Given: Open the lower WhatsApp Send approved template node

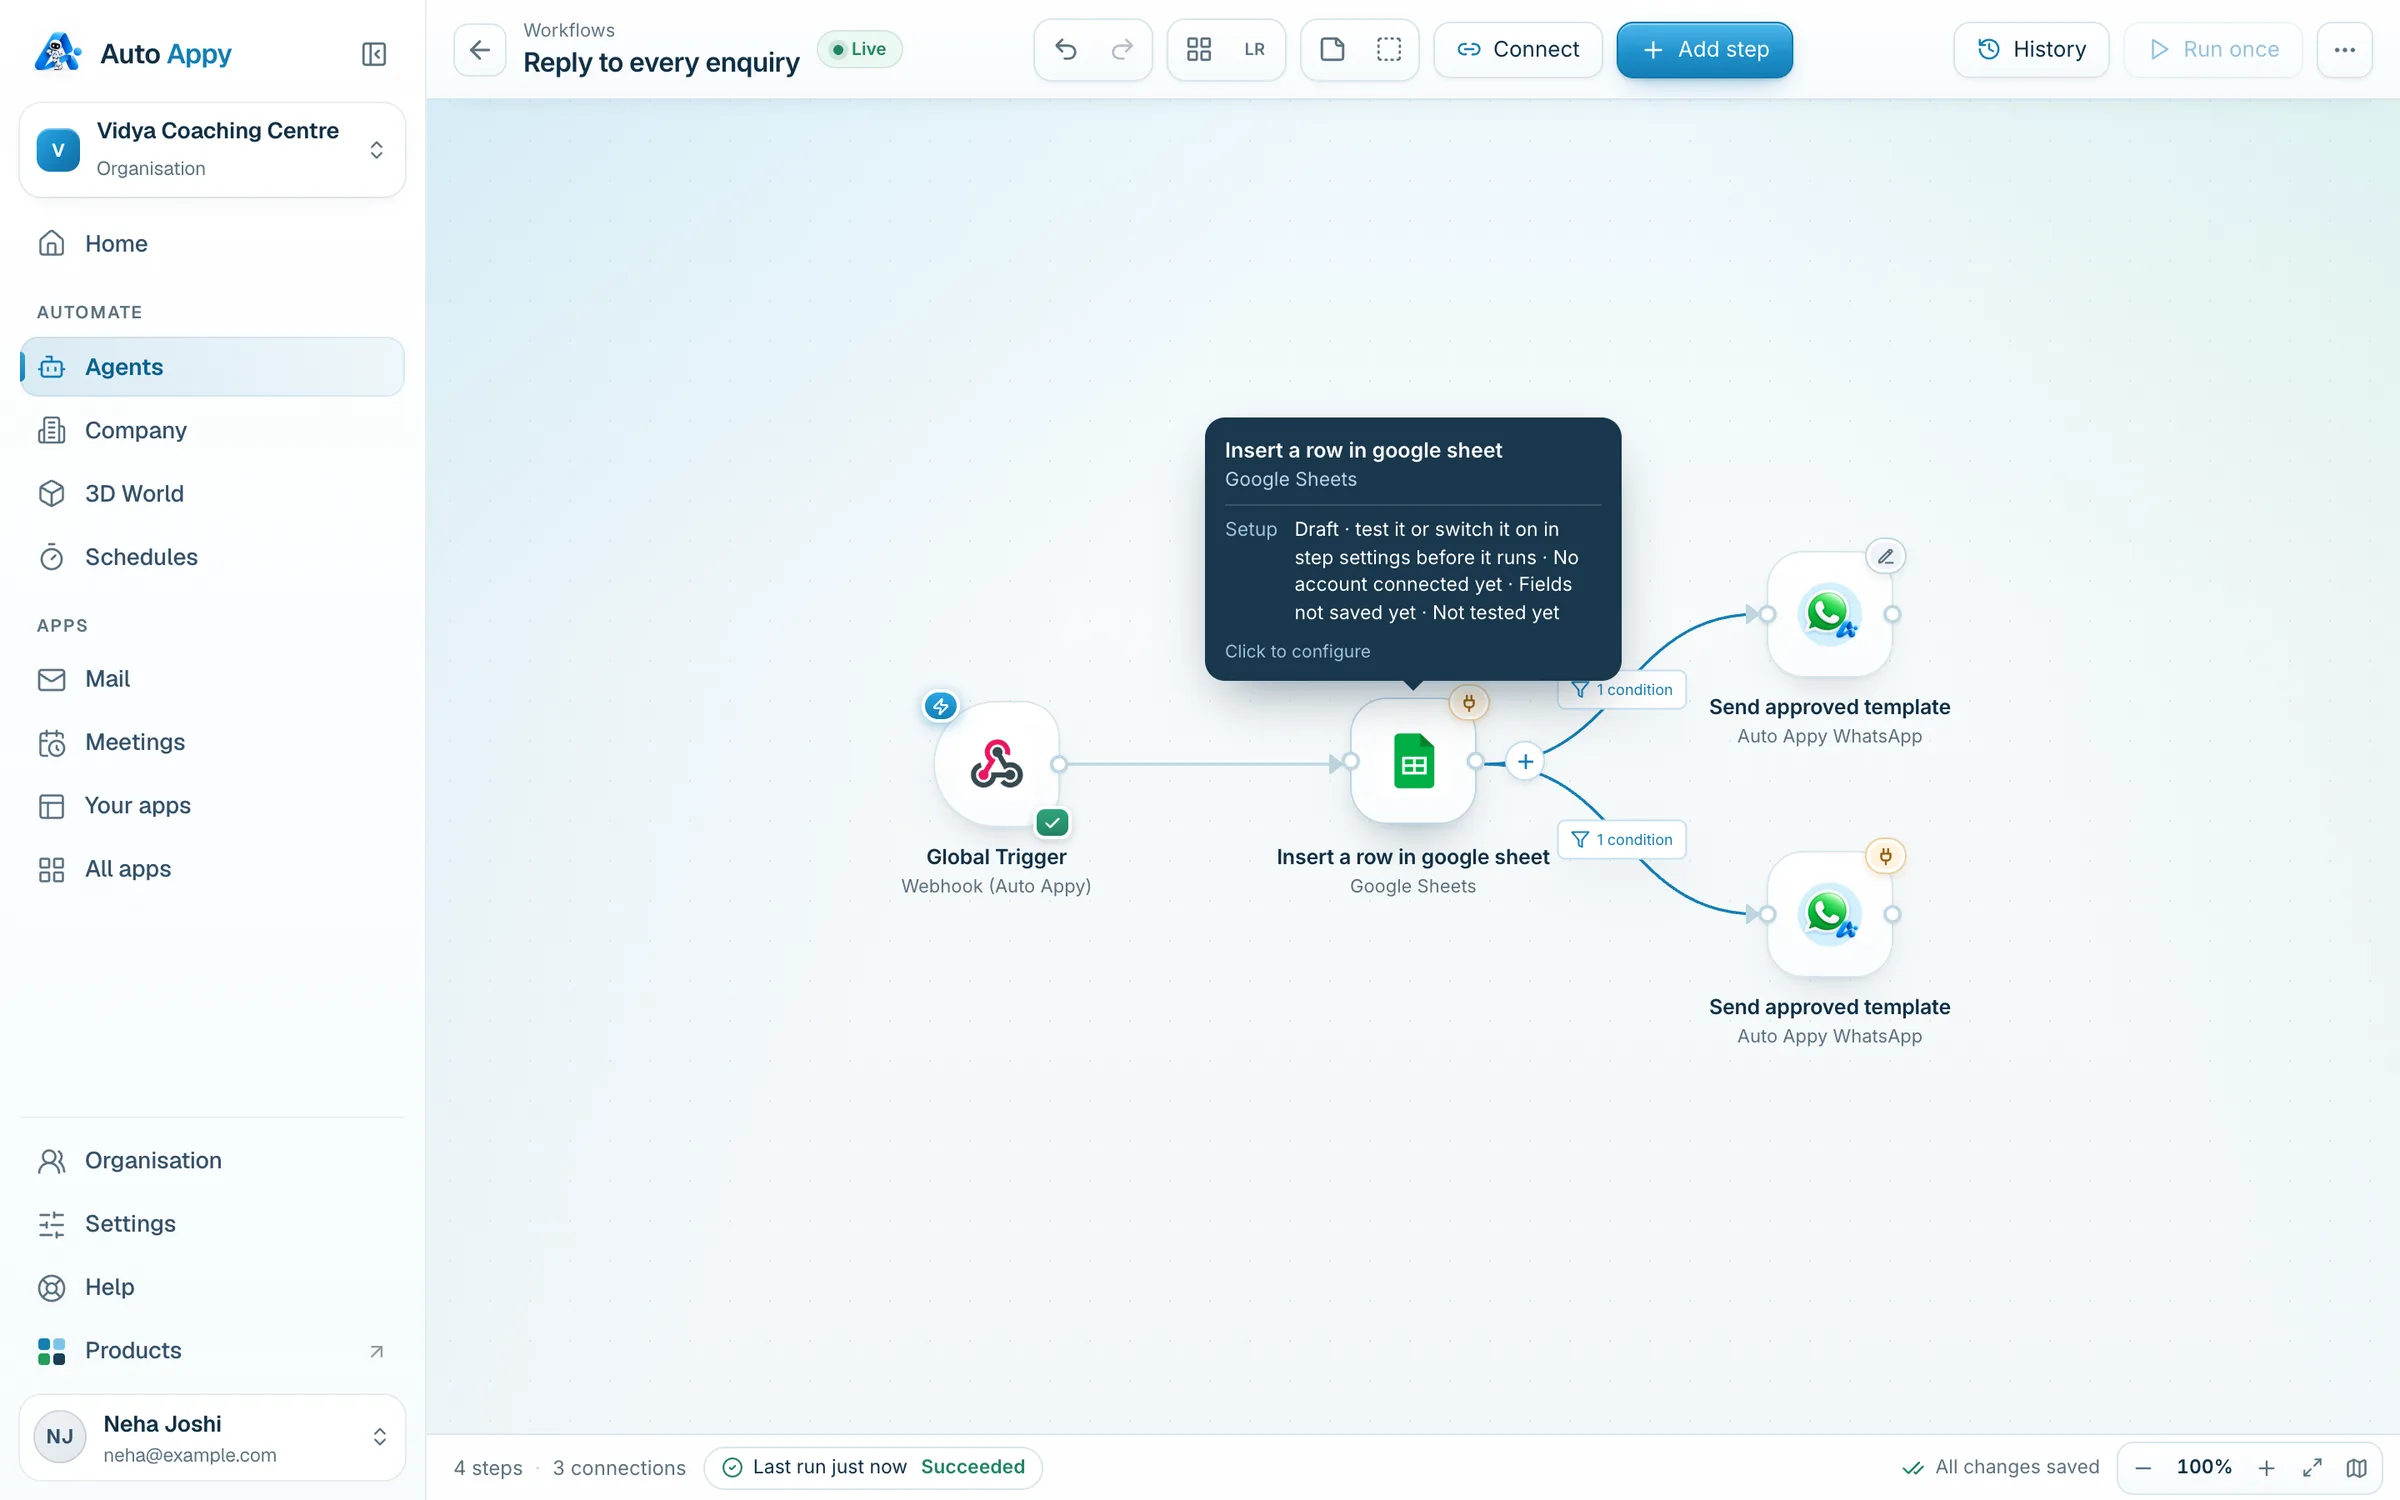Looking at the screenshot, I should click(1829, 914).
